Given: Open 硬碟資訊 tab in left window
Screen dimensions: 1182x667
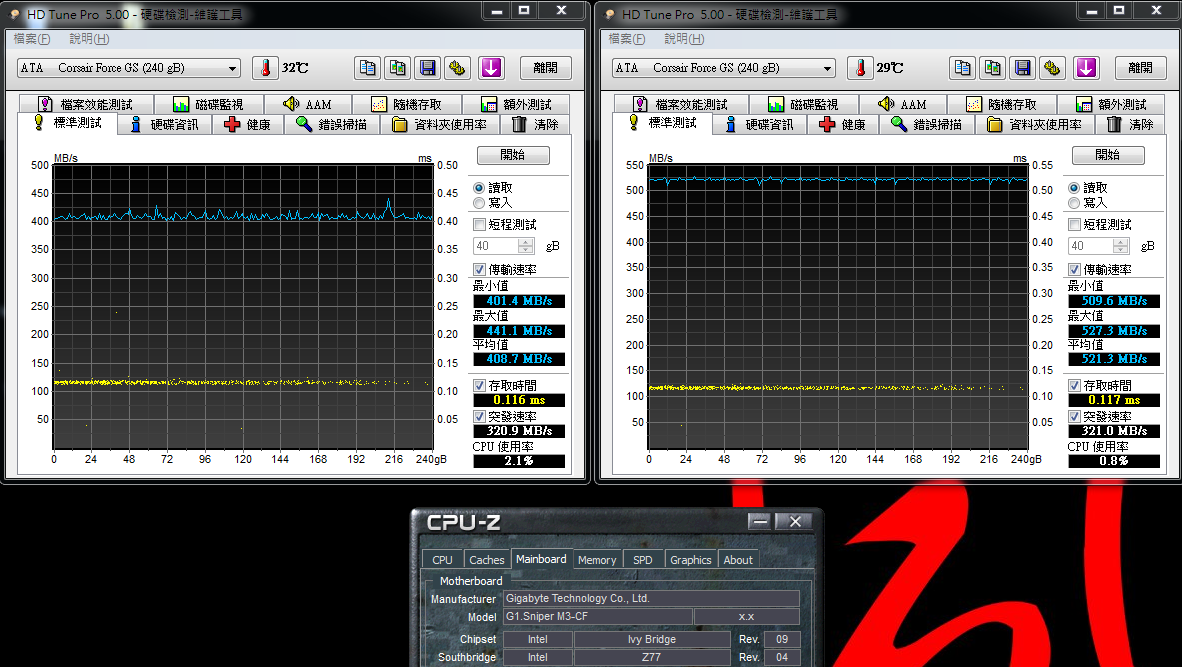Looking at the screenshot, I should click(x=164, y=124).
